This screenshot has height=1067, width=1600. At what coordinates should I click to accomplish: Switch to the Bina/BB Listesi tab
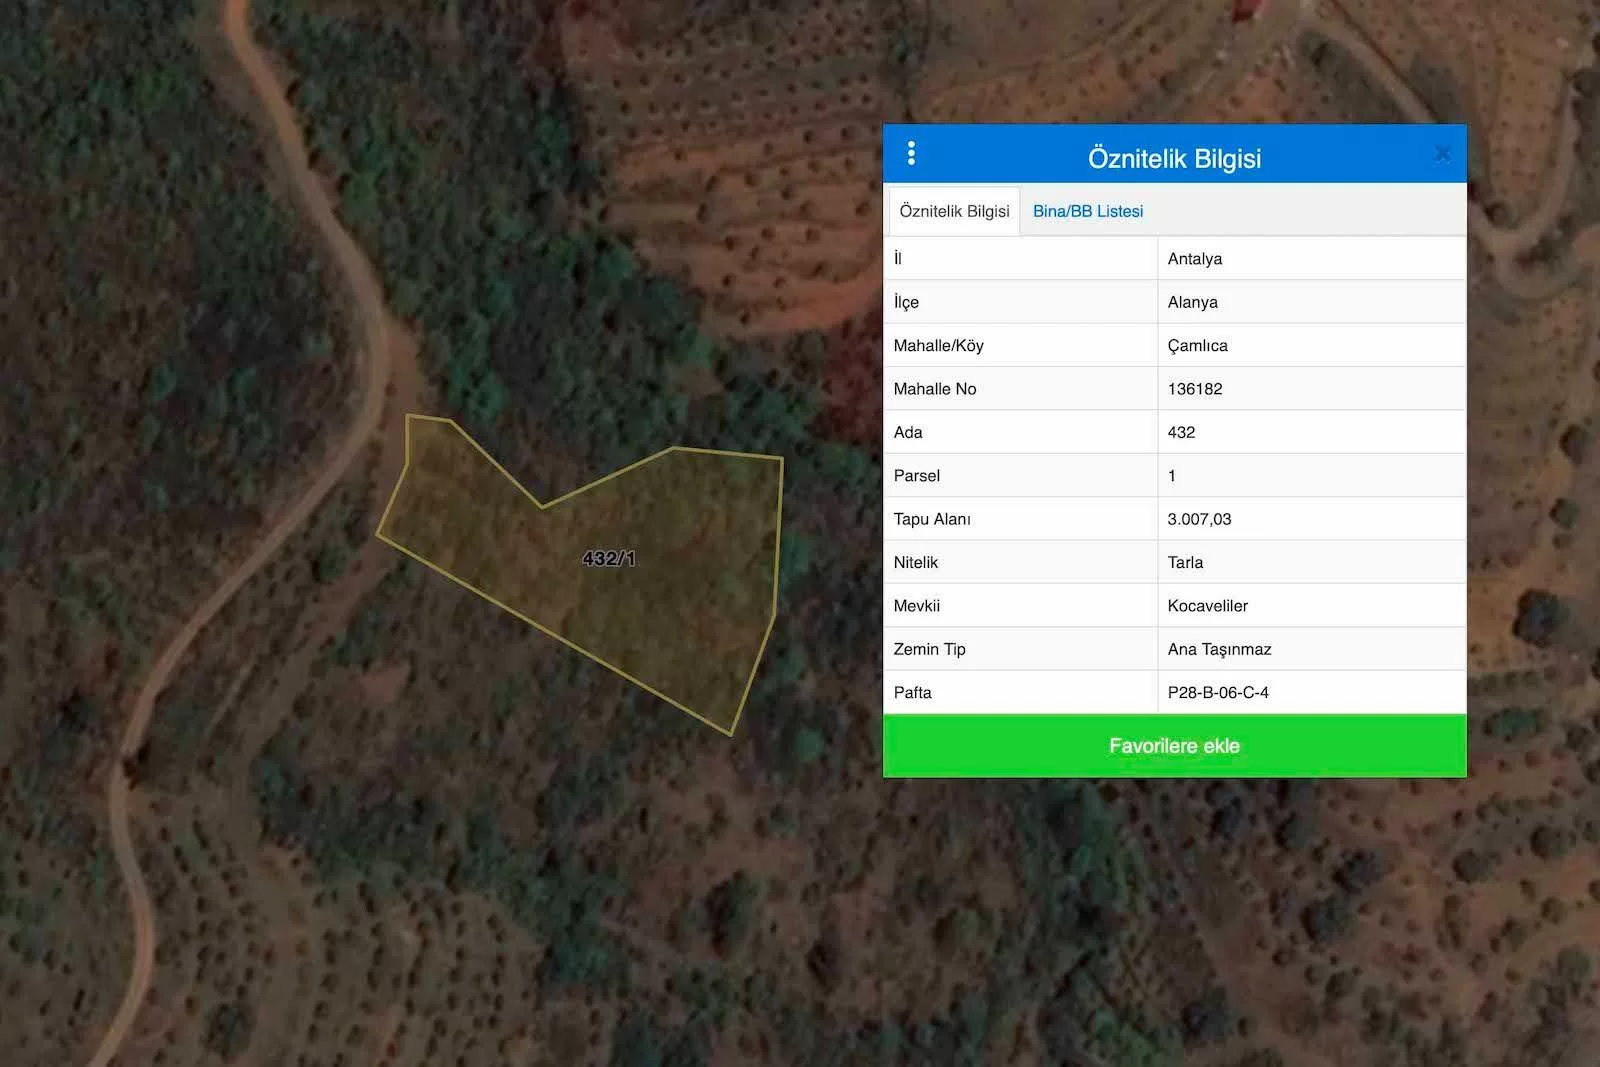(x=1087, y=211)
